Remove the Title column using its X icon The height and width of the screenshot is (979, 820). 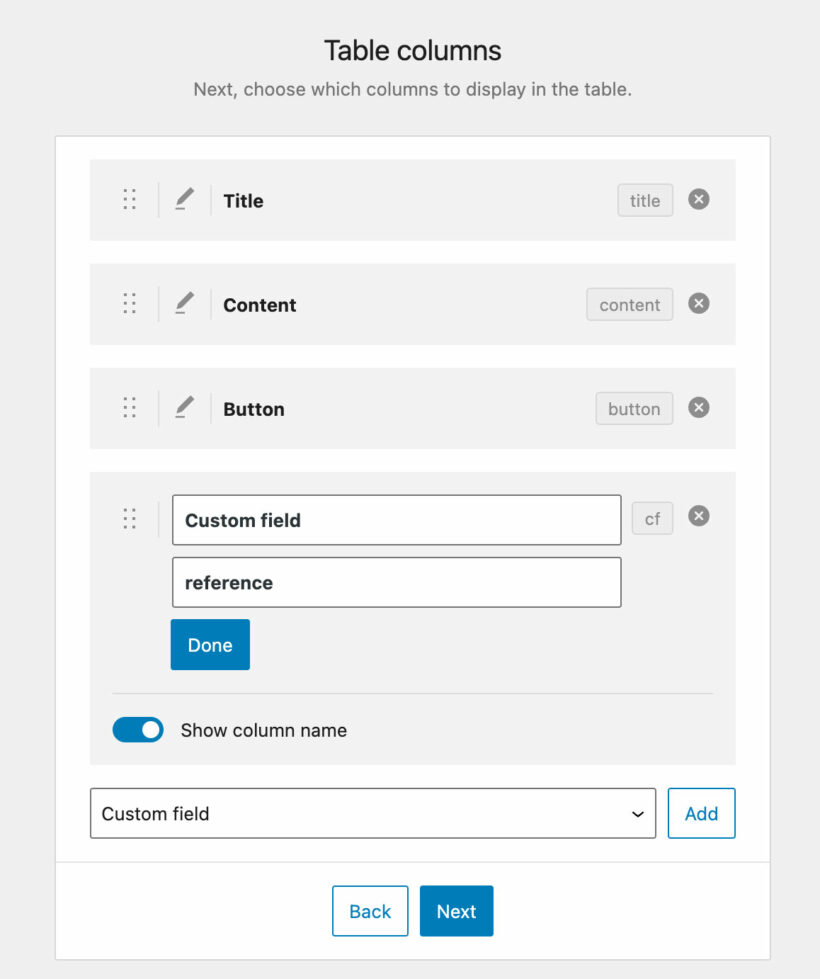coord(698,200)
